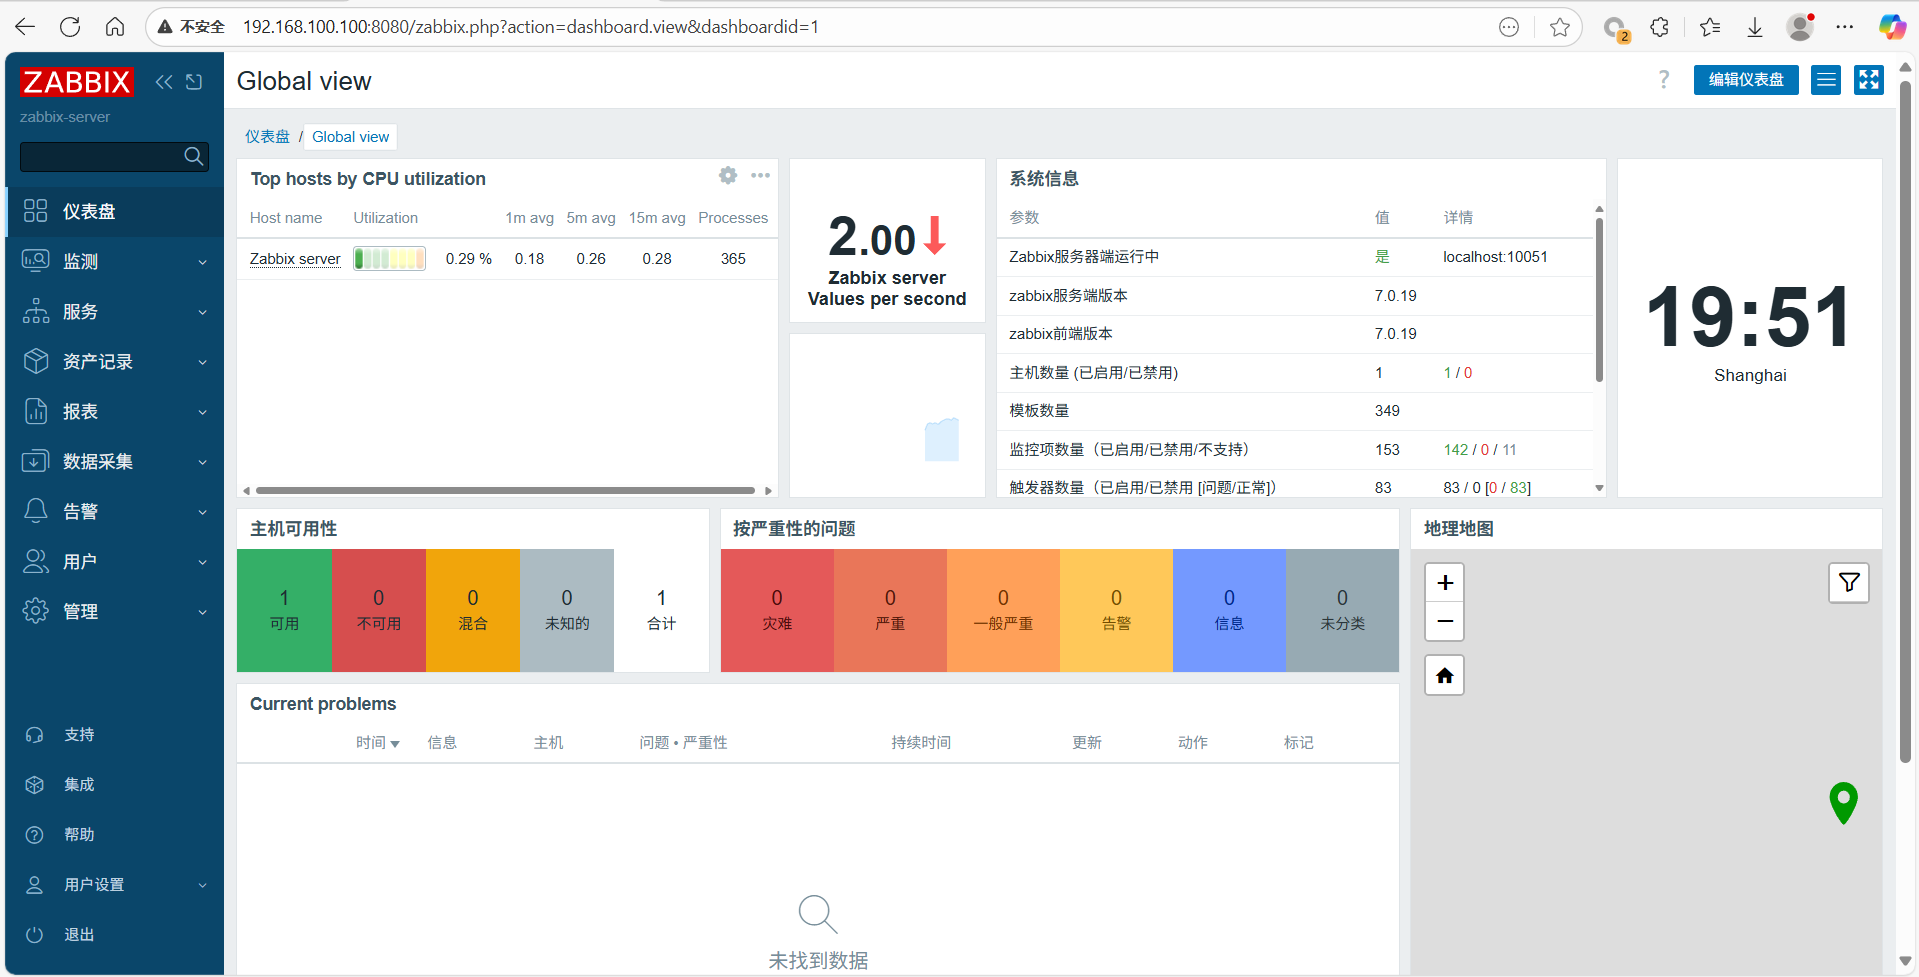
Task: Click the 编辑仪表盘 button
Action: [1746, 80]
